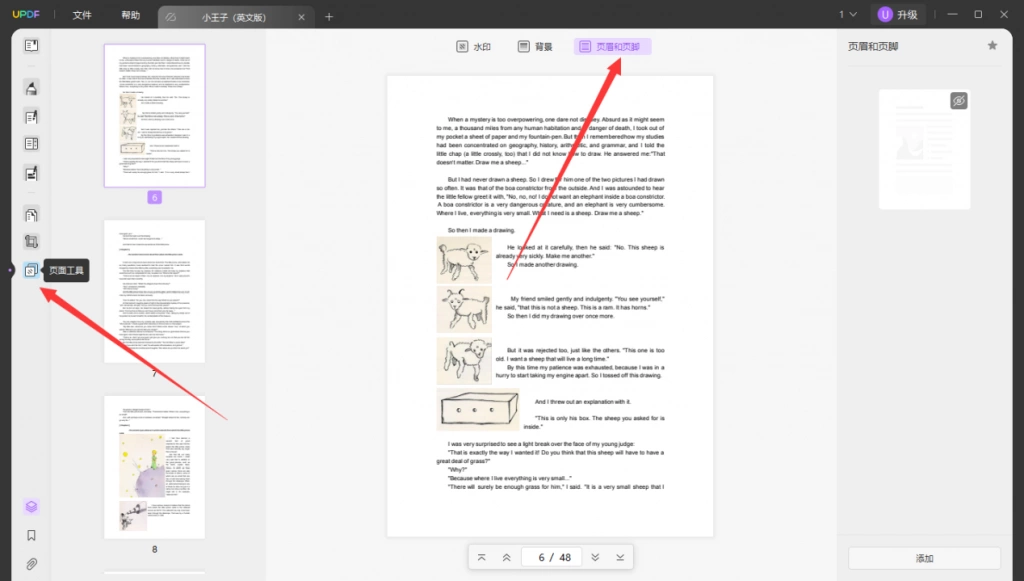Toggle the hidden-eye icon on template preview
1024x581 pixels.
point(959,101)
